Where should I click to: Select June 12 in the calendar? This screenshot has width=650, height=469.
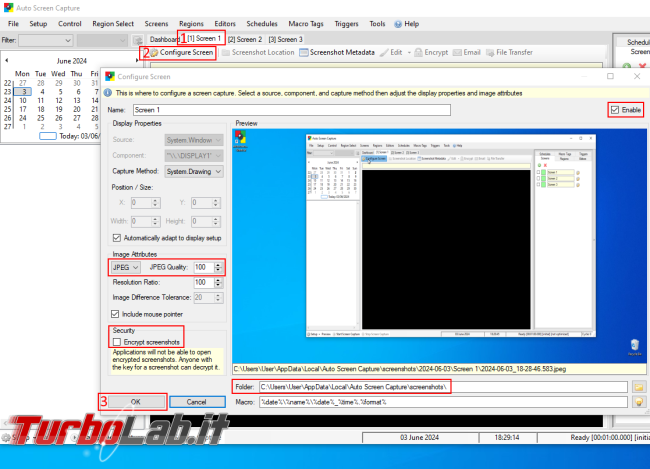(x=59, y=100)
